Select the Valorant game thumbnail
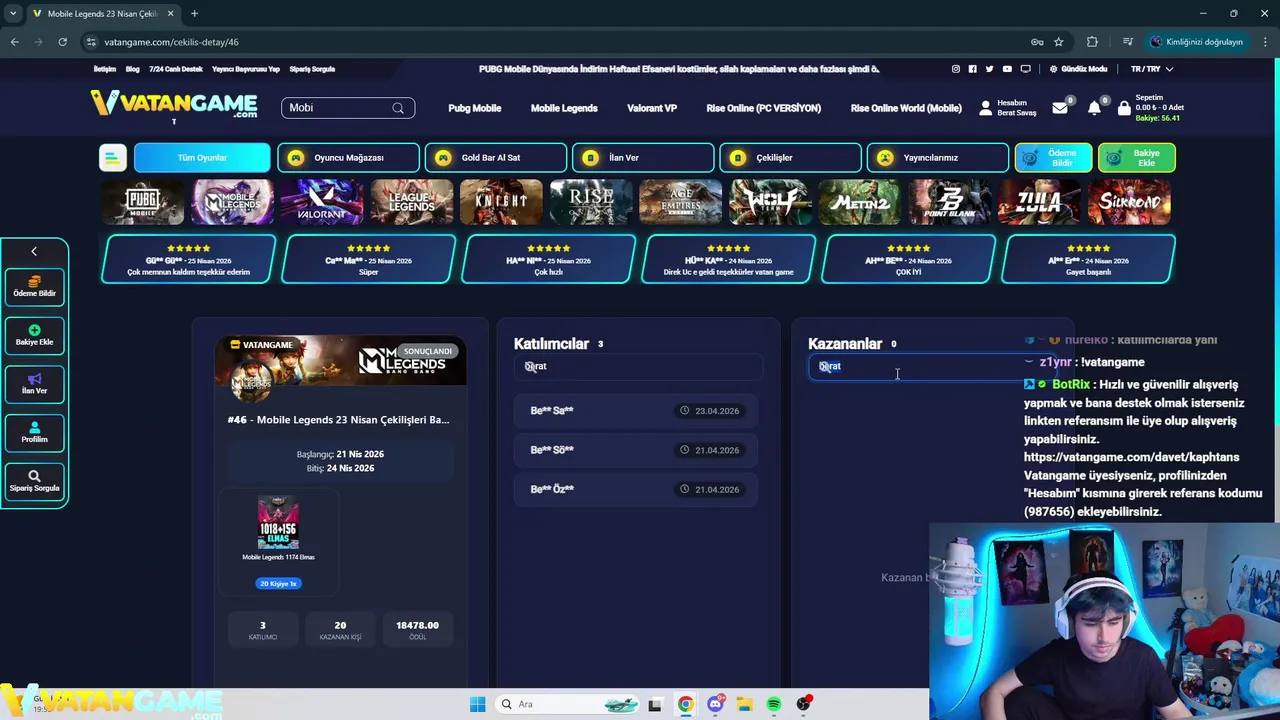The width and height of the screenshot is (1280, 720). point(322,202)
